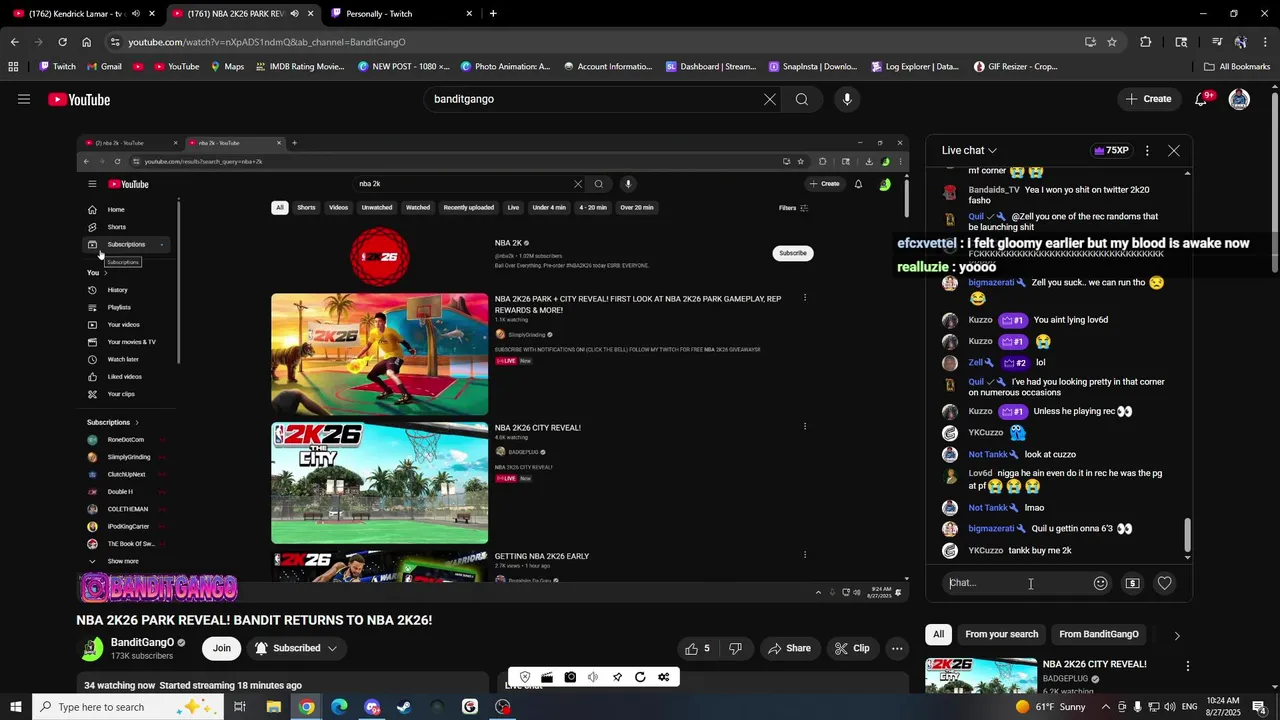1280x720 pixels.
Task: Click the search magnifier button
Action: 802,99
